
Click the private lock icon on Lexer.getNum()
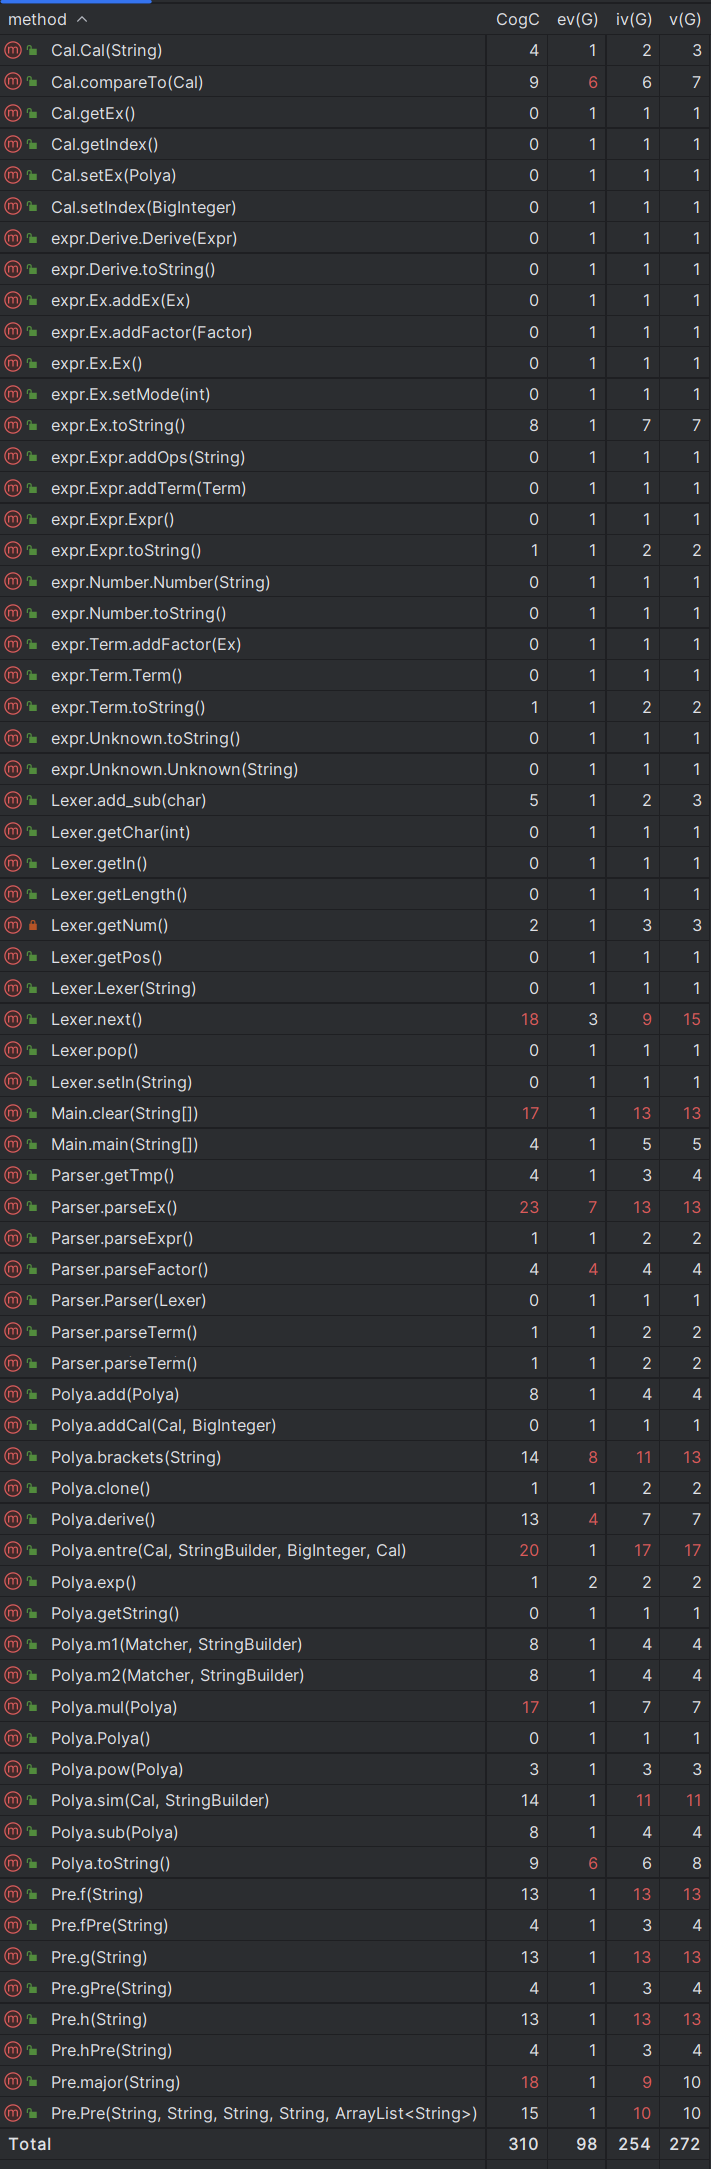[33, 925]
